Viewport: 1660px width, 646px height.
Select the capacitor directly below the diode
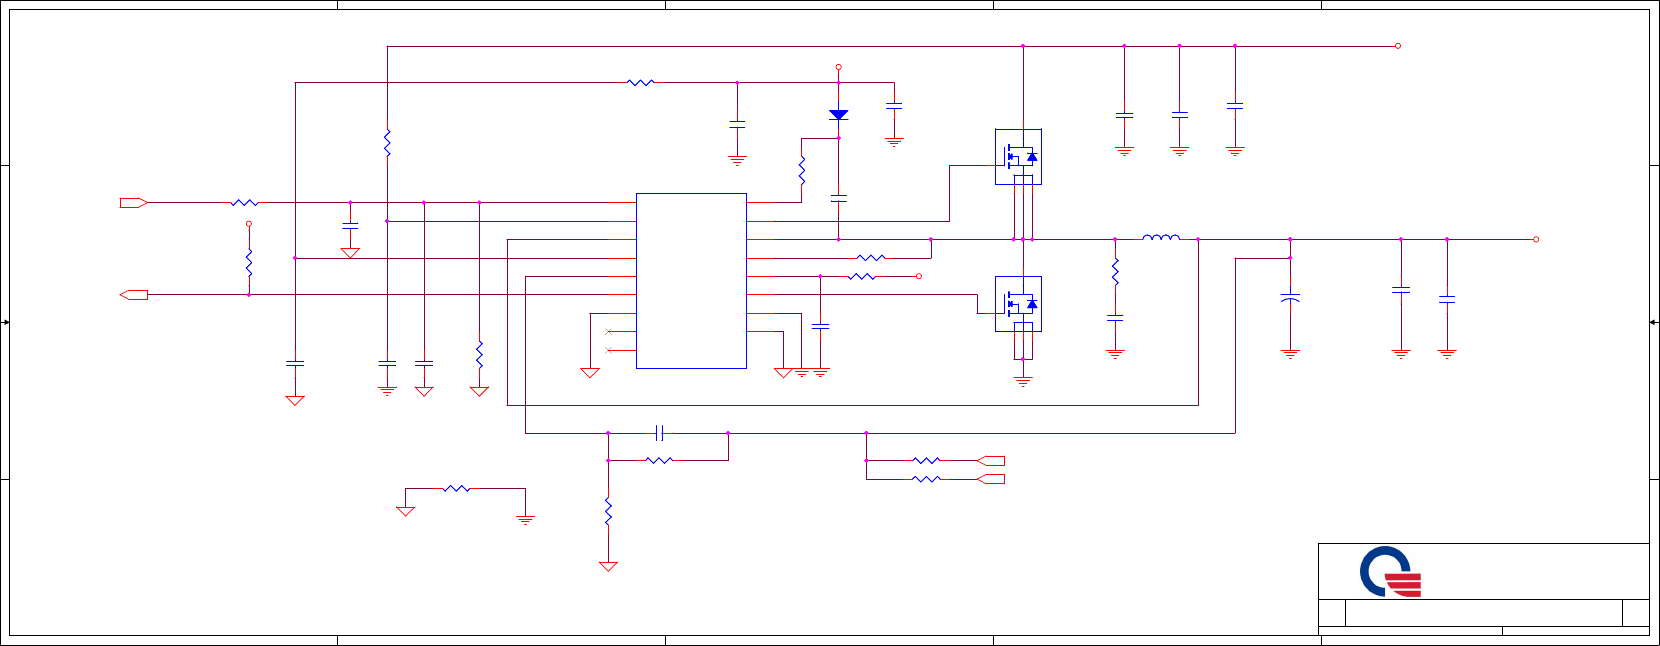[x=838, y=198]
